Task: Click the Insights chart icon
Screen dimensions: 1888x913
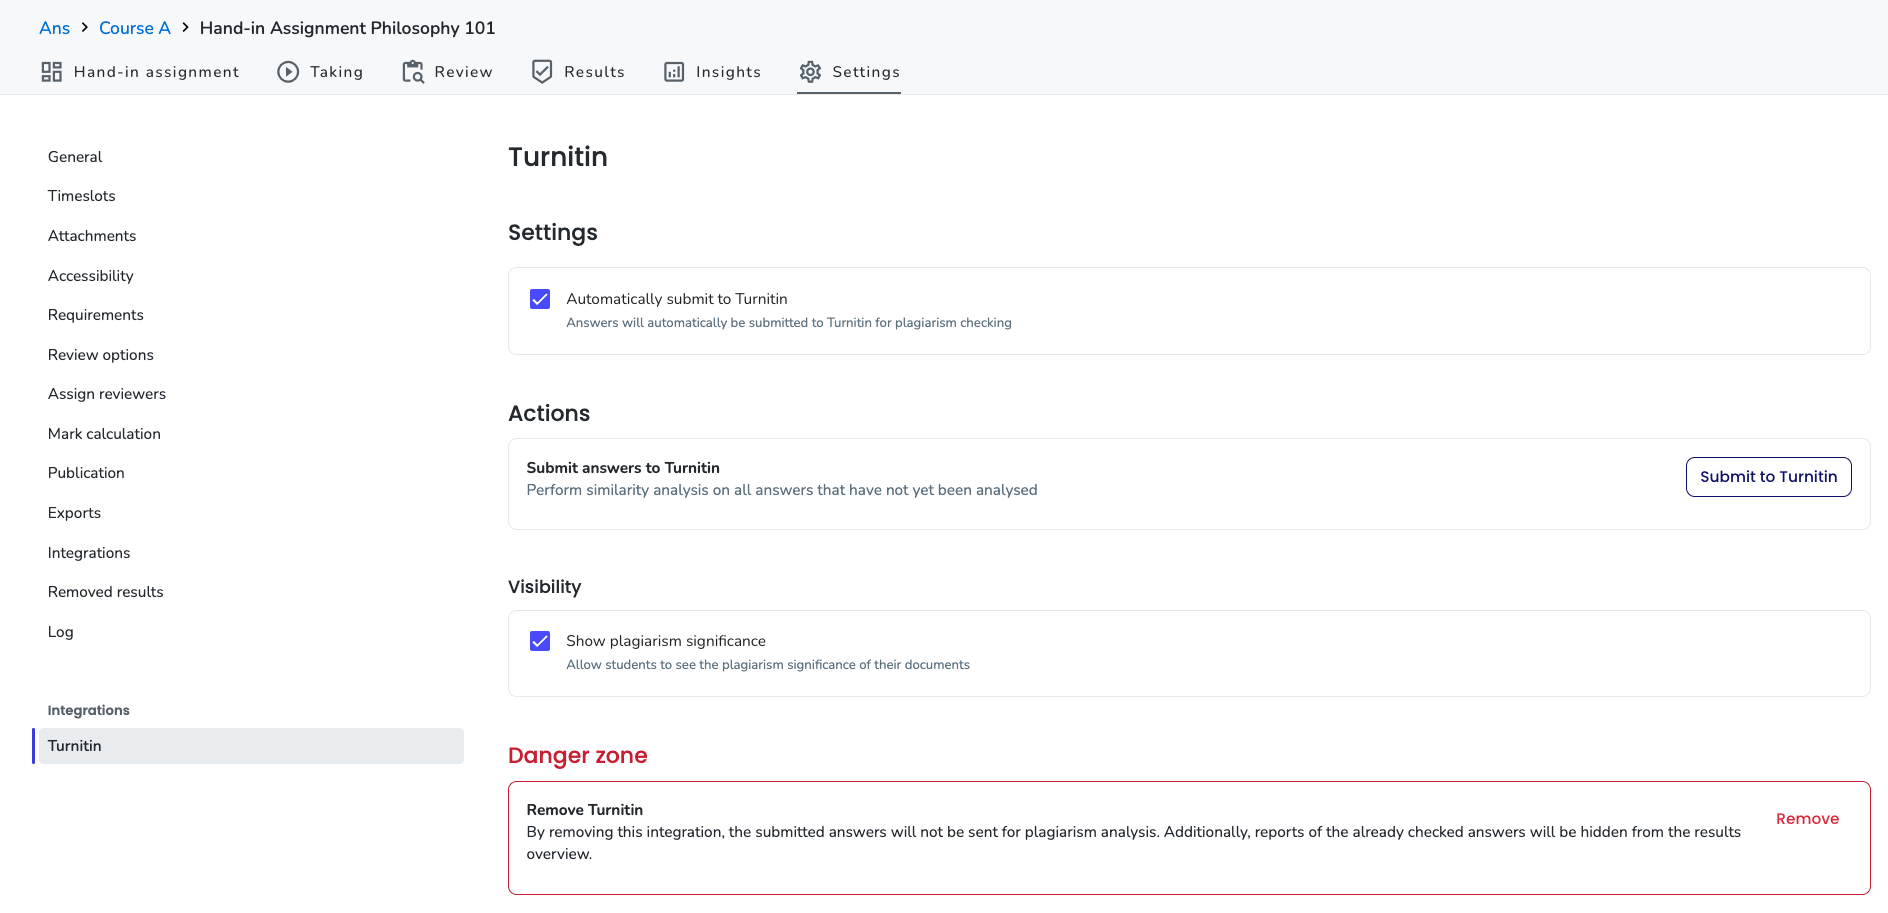Action: pyautogui.click(x=675, y=72)
